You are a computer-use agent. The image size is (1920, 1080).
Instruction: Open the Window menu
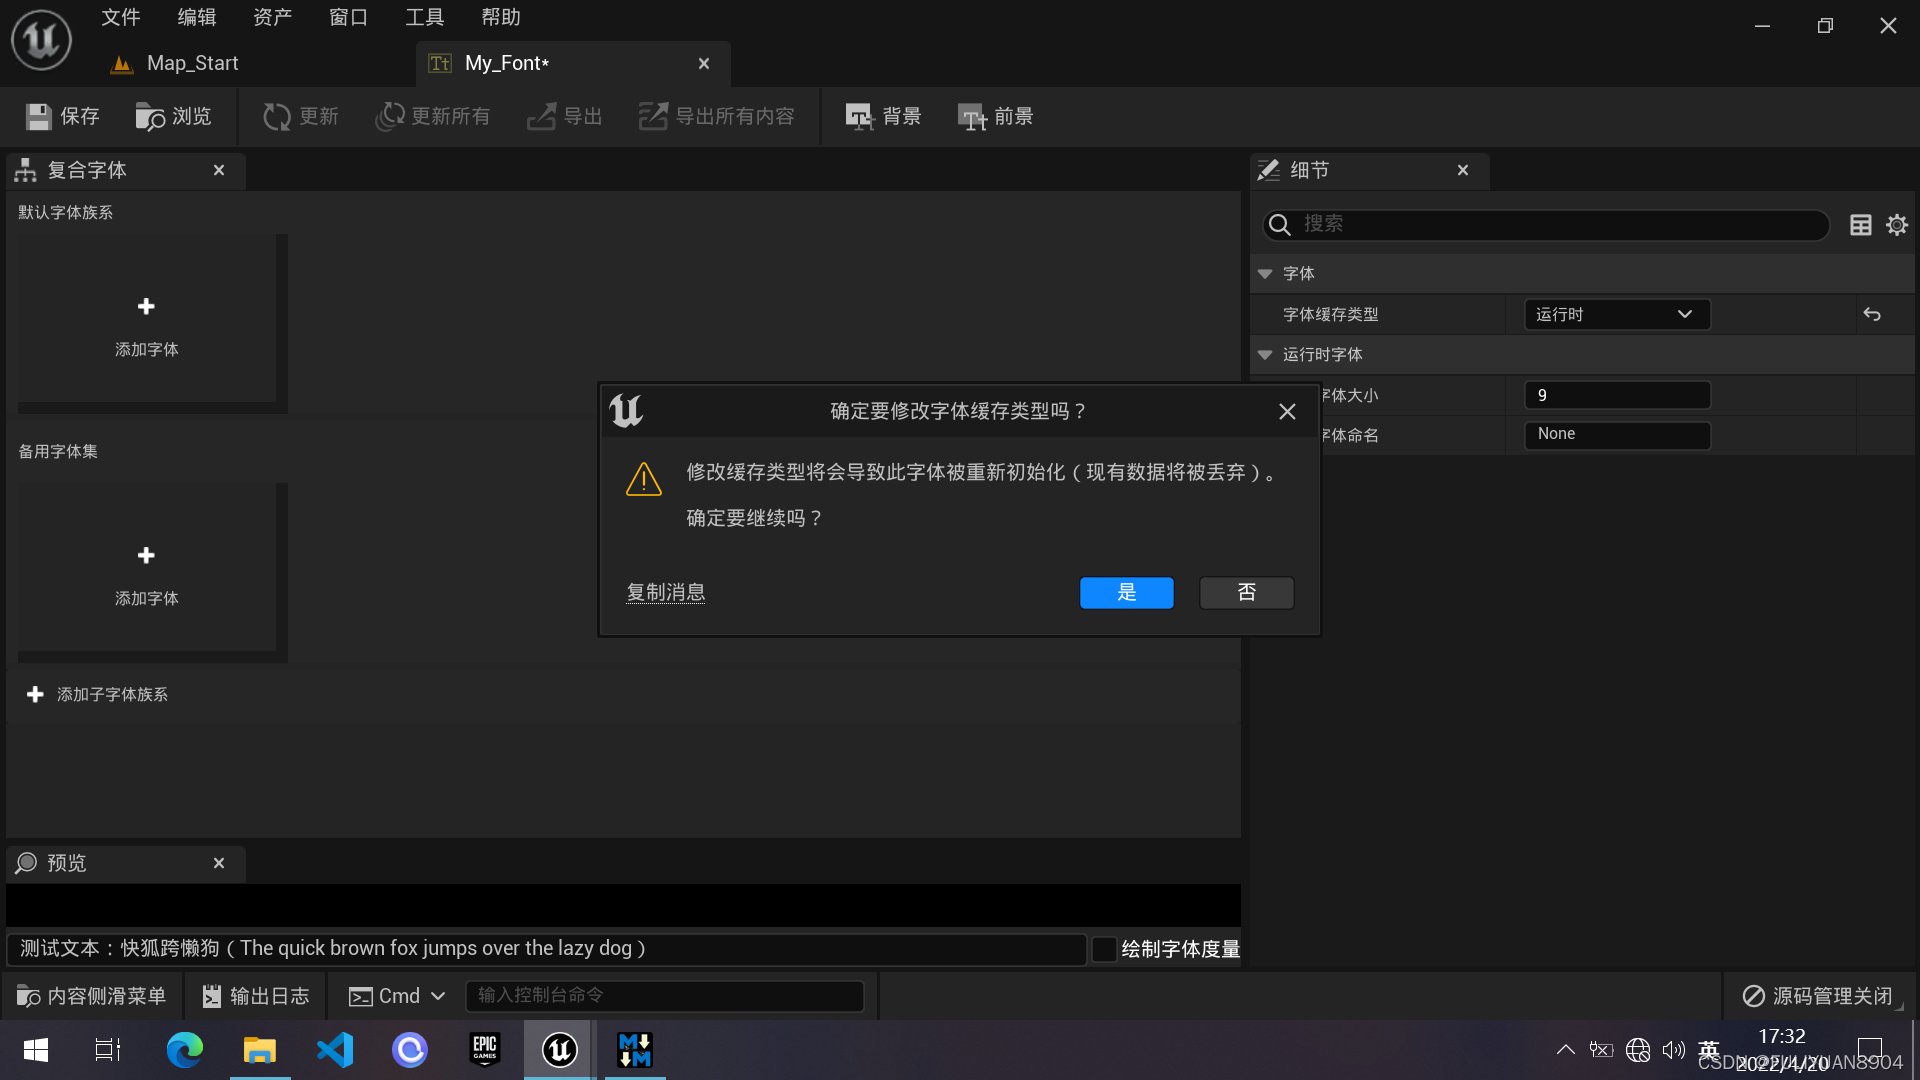point(348,17)
